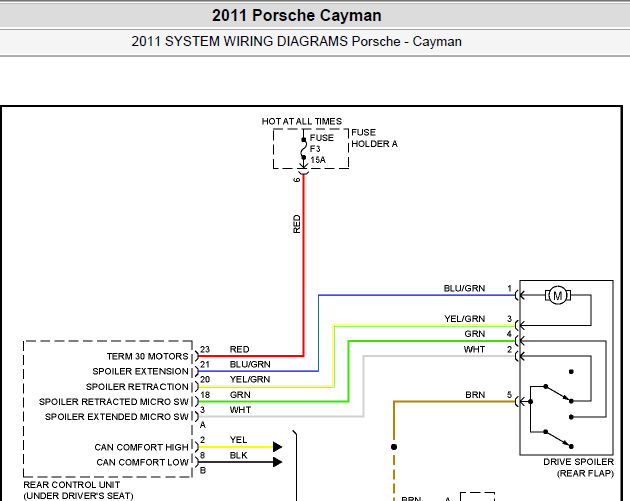Image resolution: width=630 pixels, height=501 pixels.
Task: Click connector B label on control unit
Action: coord(203,470)
